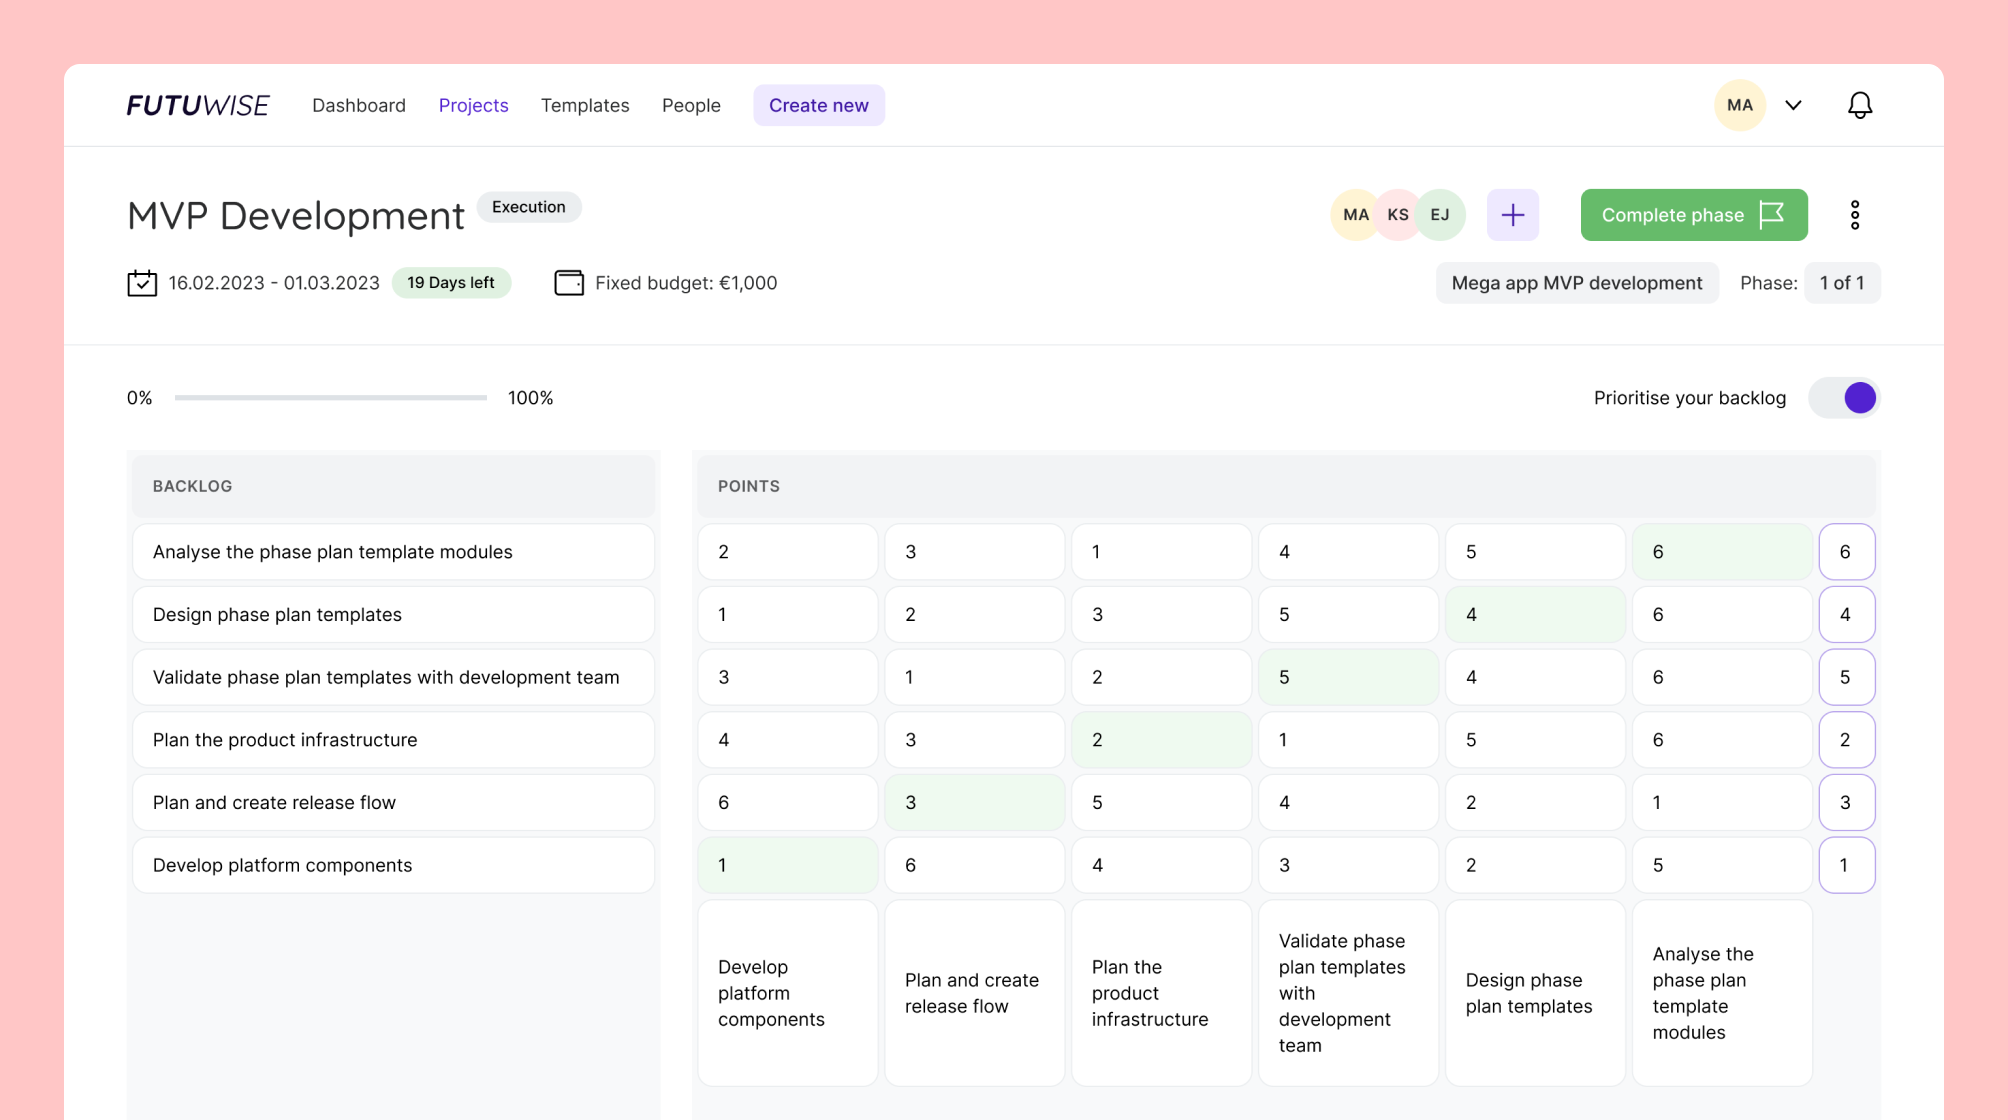
Task: Click the Create new button
Action: [x=818, y=105]
